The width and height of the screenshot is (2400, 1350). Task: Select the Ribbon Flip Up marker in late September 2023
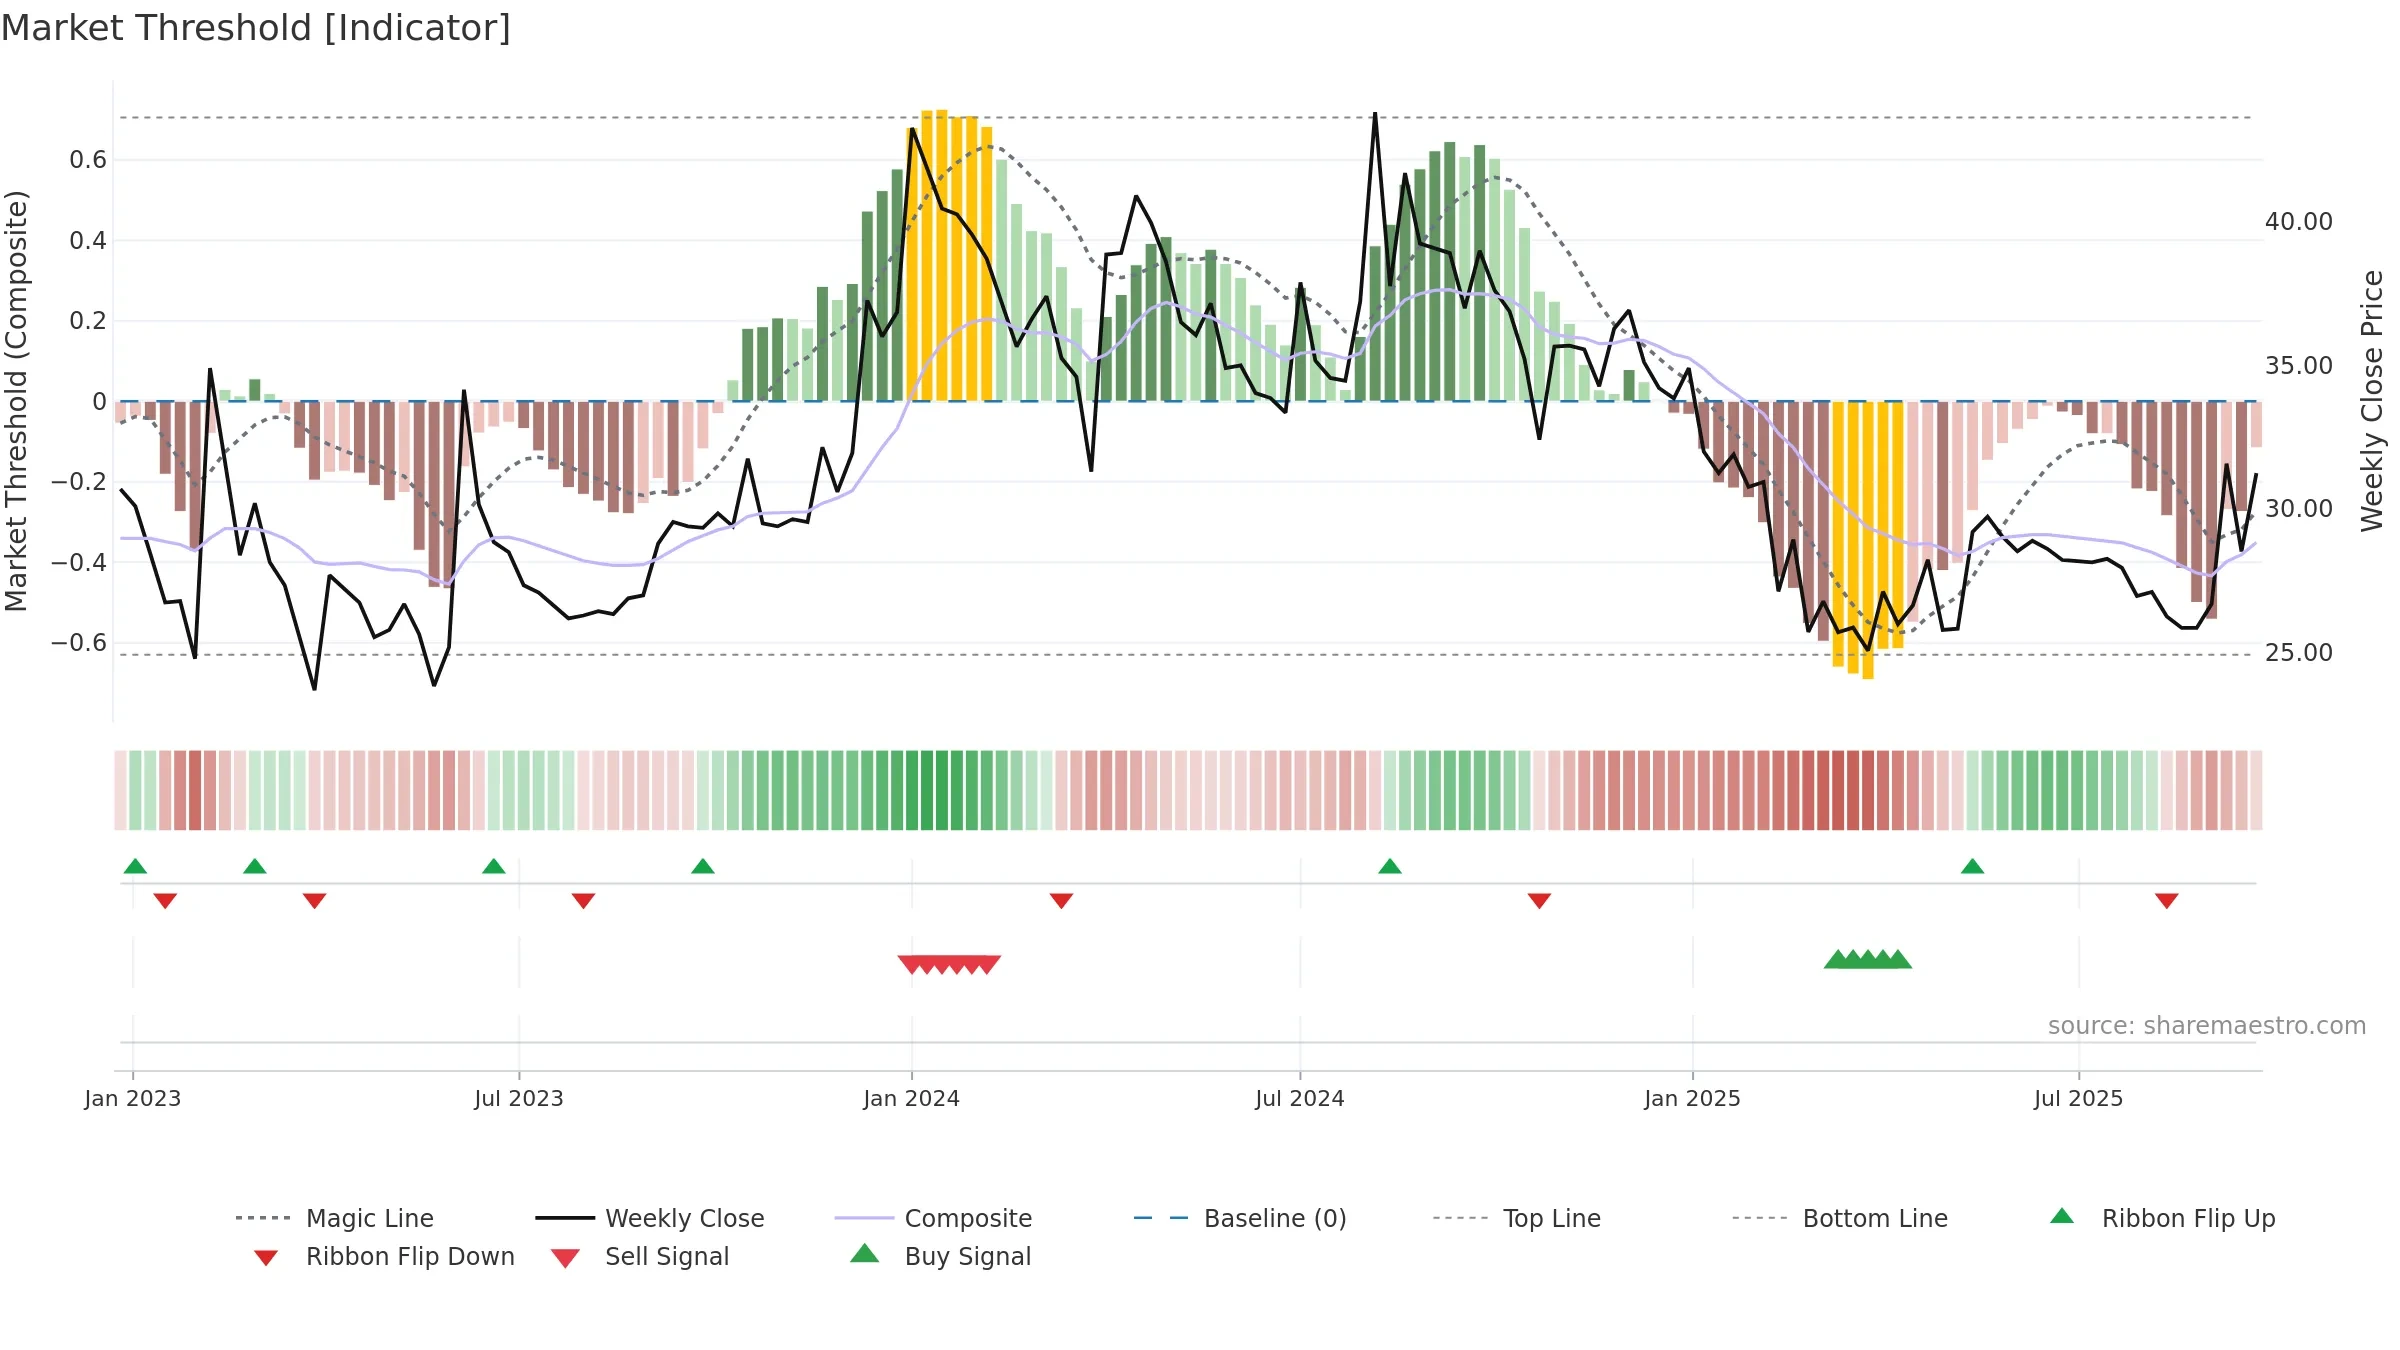point(703,866)
